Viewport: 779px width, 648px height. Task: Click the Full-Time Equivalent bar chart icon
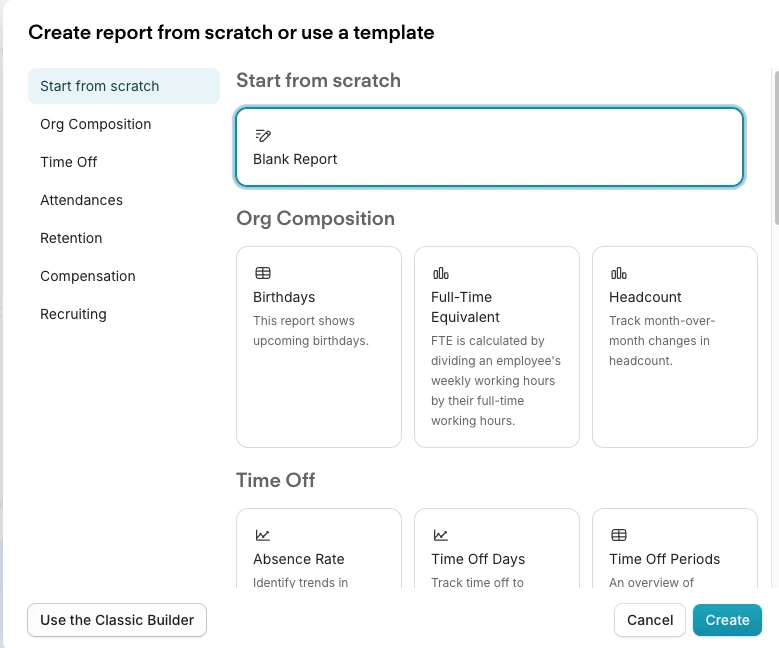point(441,273)
